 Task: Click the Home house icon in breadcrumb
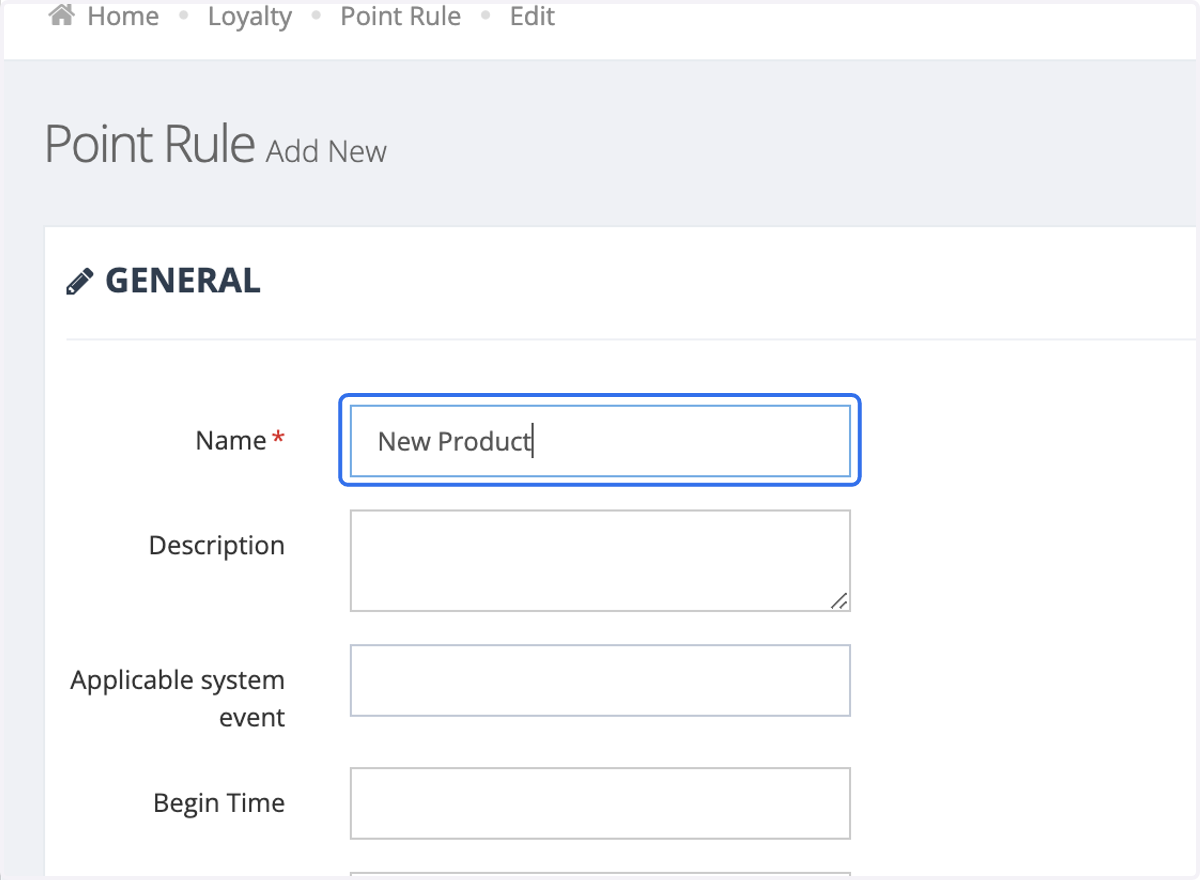click(x=61, y=16)
